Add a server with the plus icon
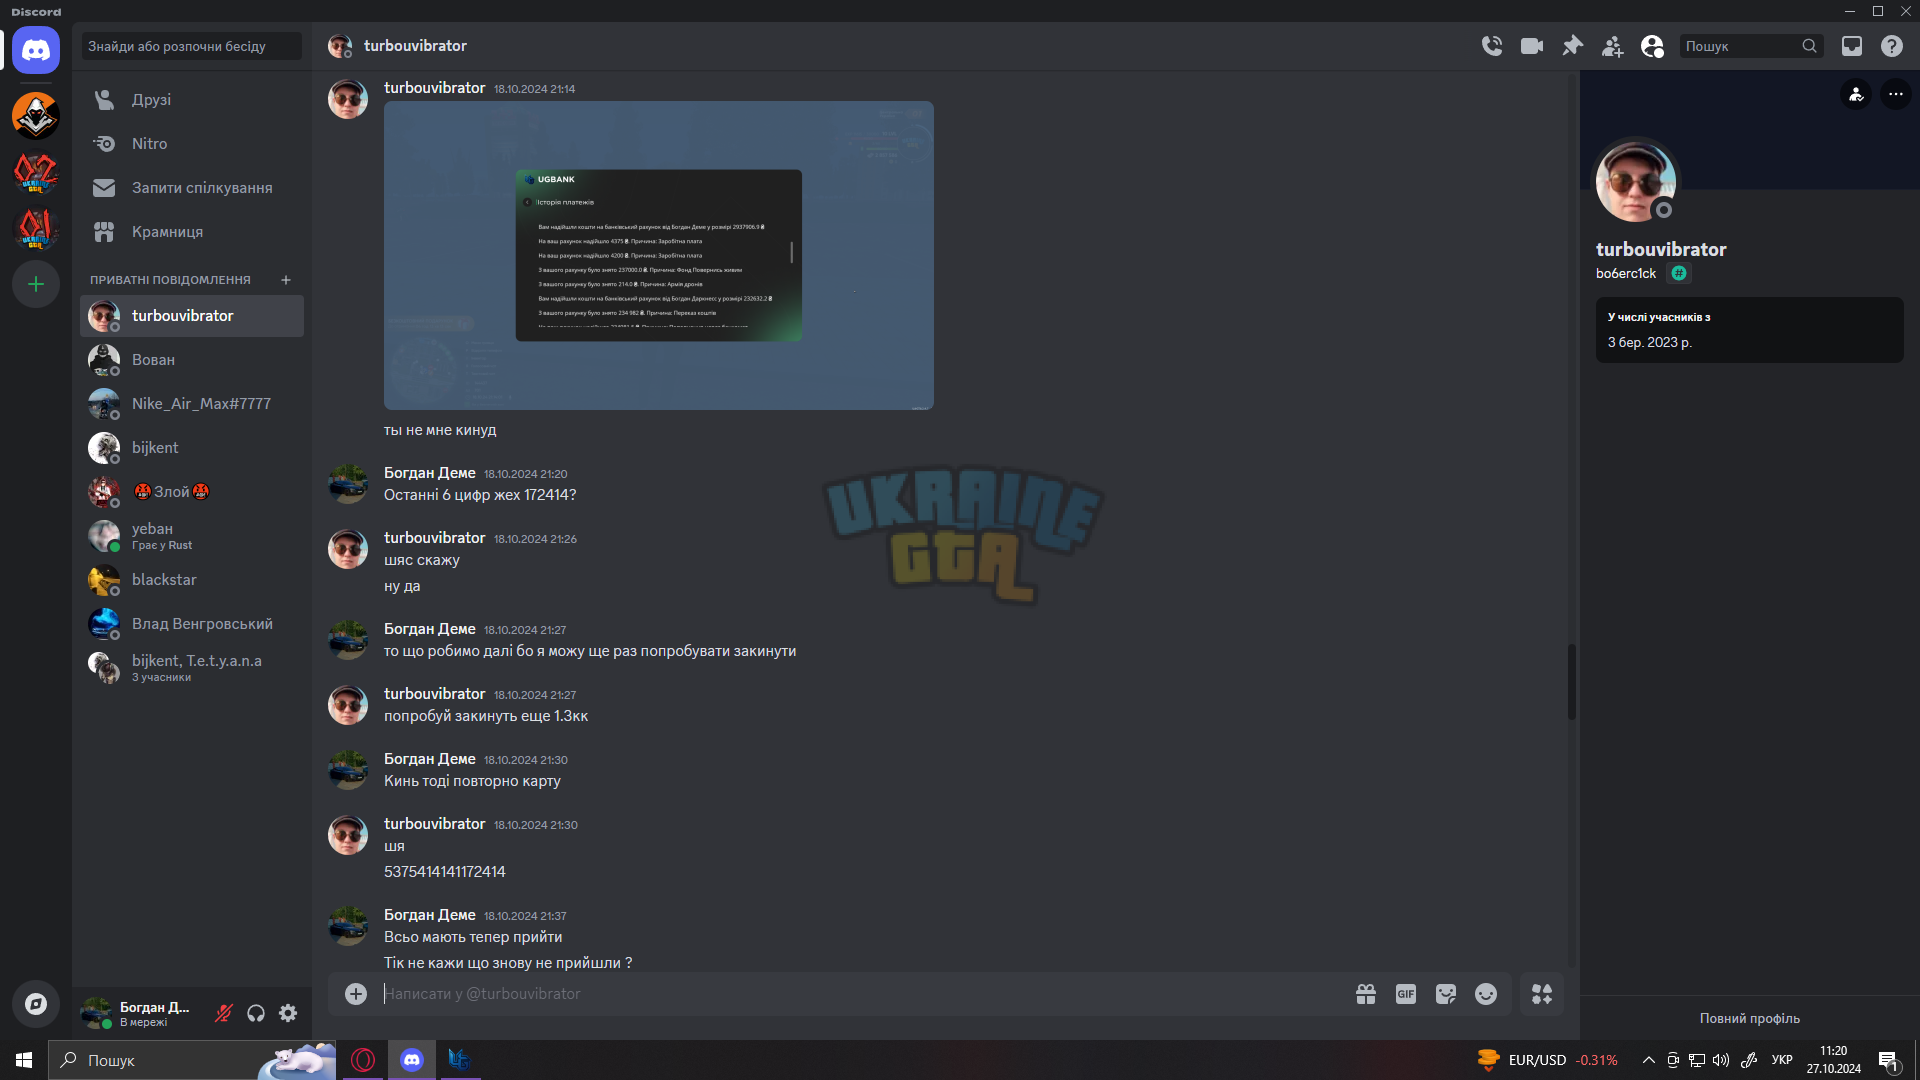Viewport: 1920px width, 1080px height. (36, 284)
